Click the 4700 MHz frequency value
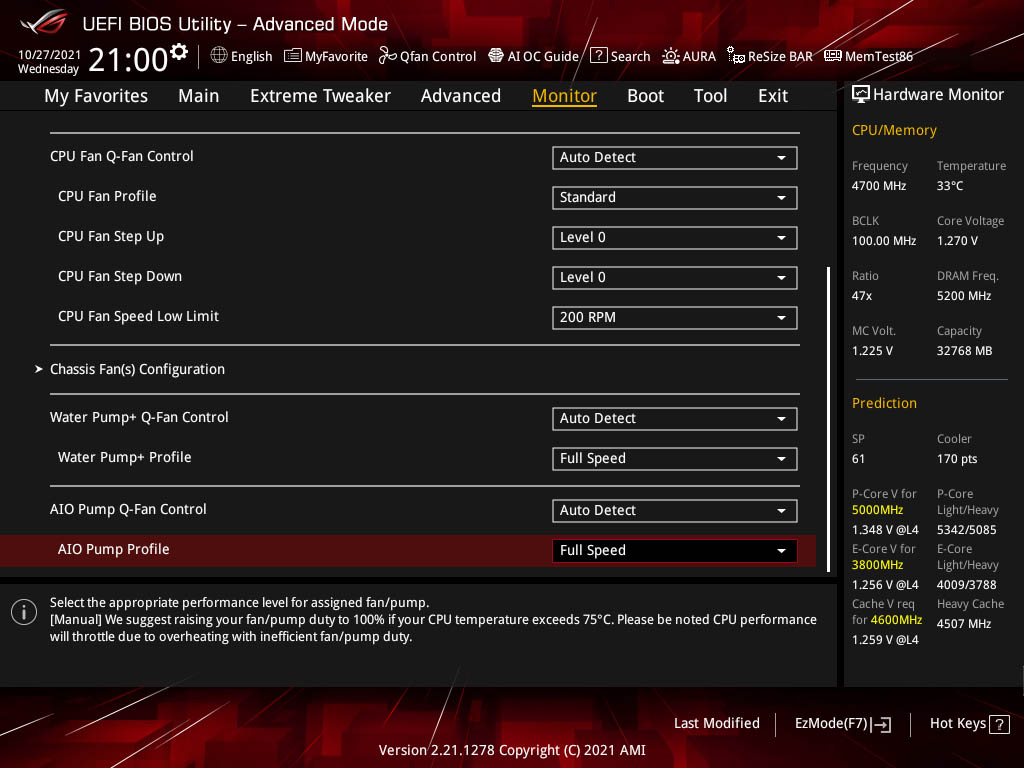Image resolution: width=1024 pixels, height=768 pixels. pyautogui.click(x=879, y=186)
